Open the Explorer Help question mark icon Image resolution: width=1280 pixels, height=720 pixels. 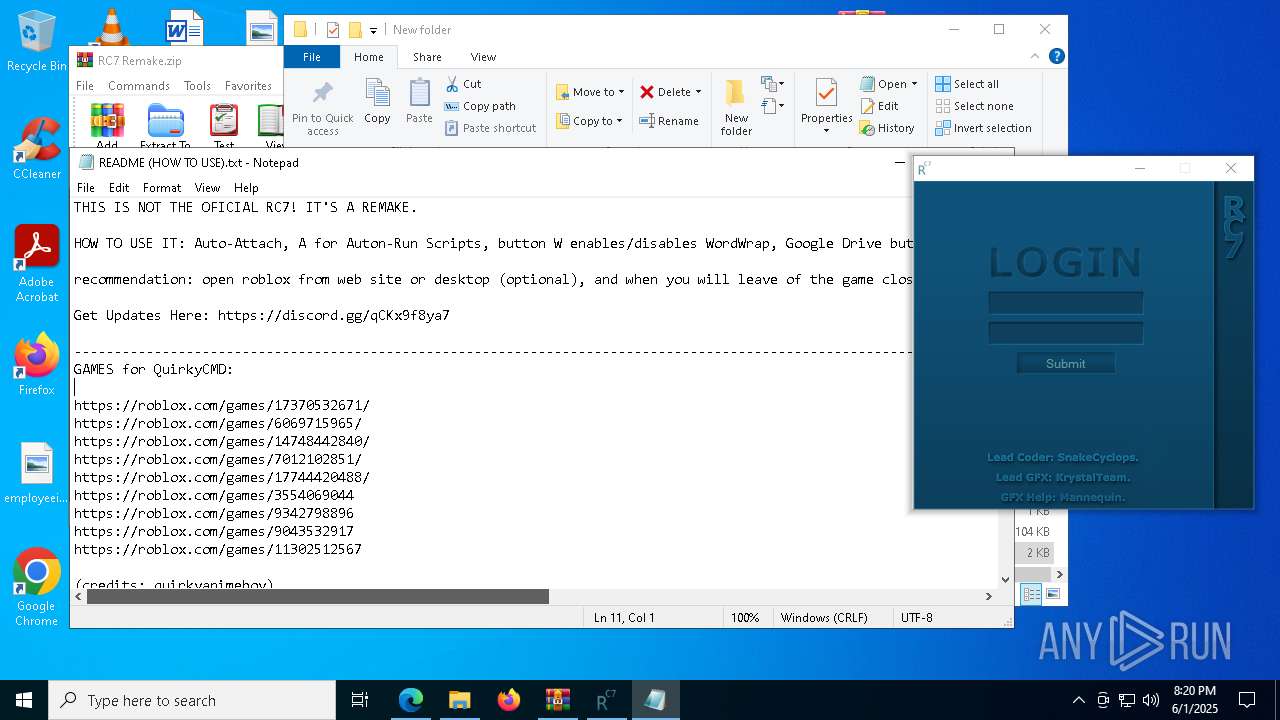[x=1056, y=57]
